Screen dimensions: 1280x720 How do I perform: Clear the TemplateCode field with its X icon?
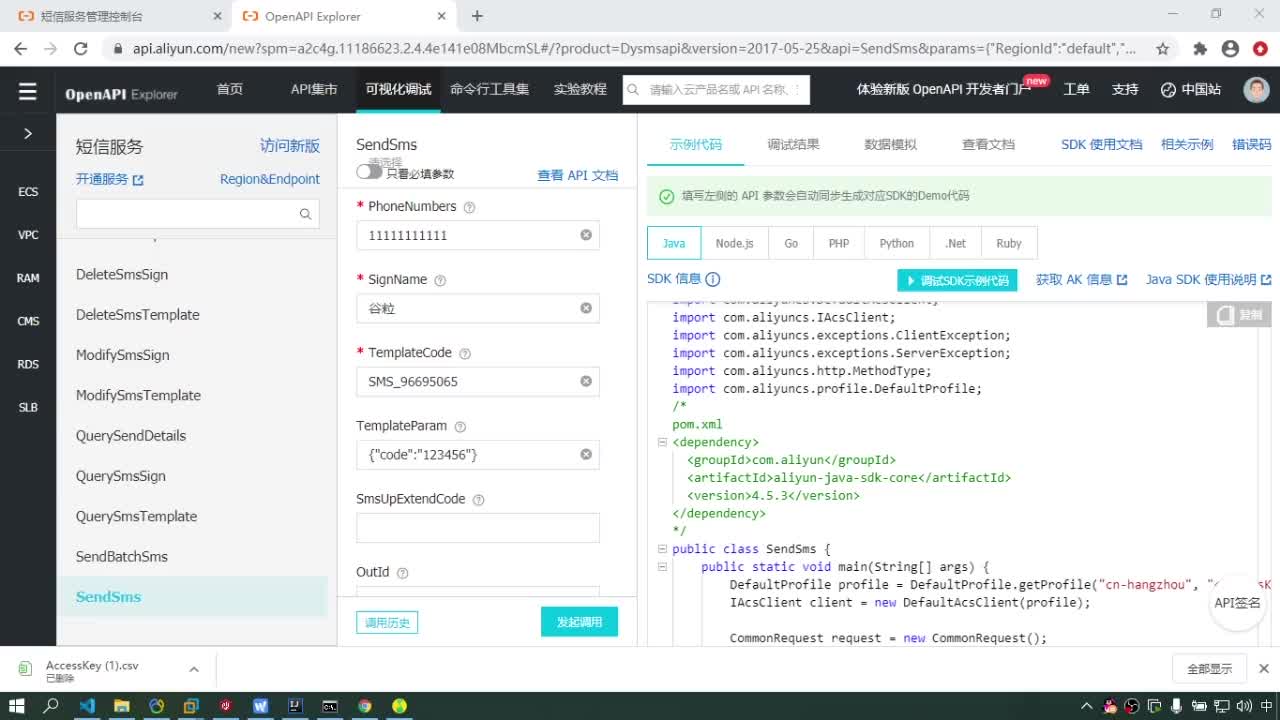[586, 381]
